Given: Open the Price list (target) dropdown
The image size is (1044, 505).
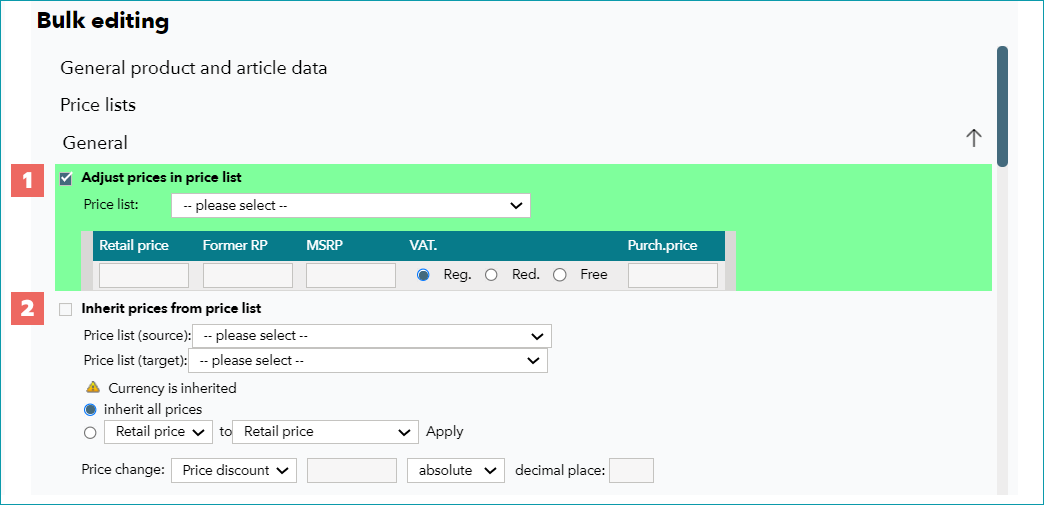Looking at the screenshot, I should point(368,360).
